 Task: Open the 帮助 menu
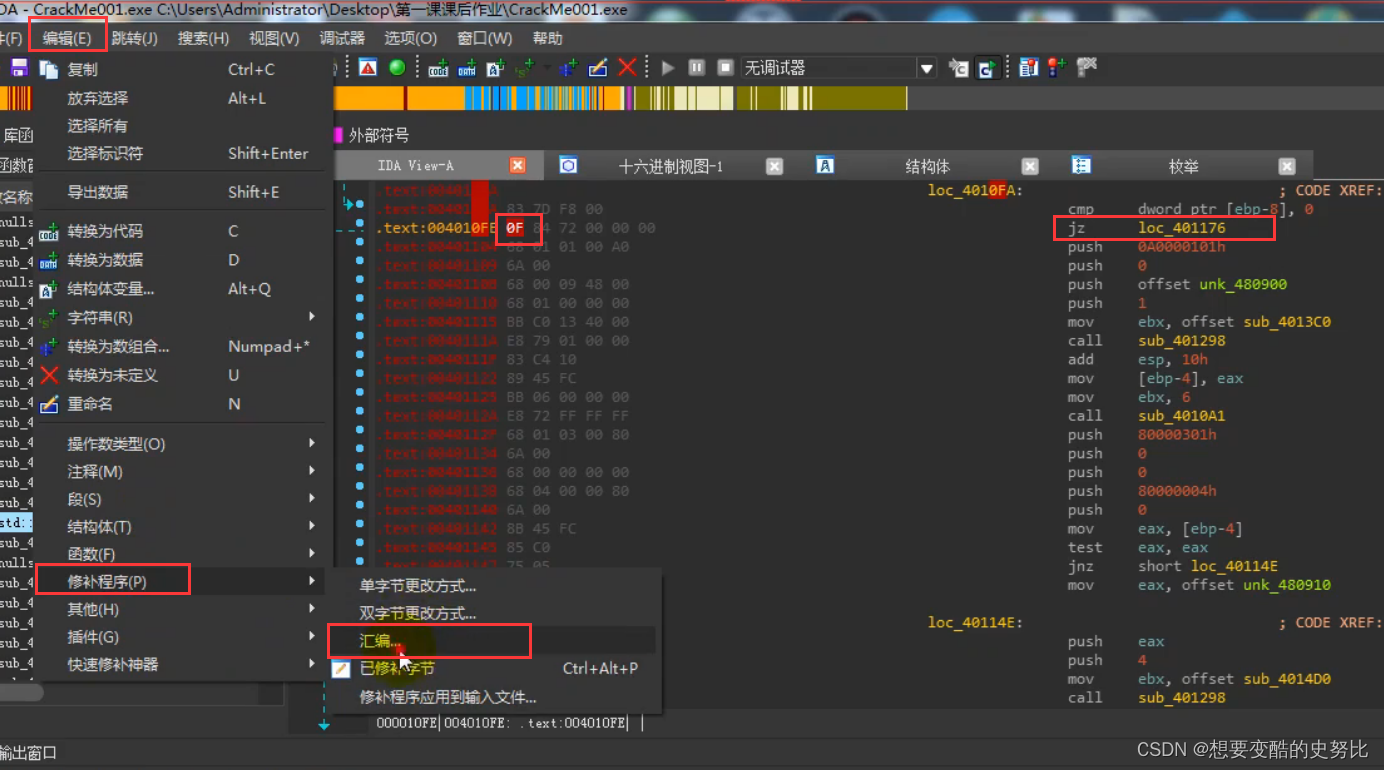click(x=547, y=38)
